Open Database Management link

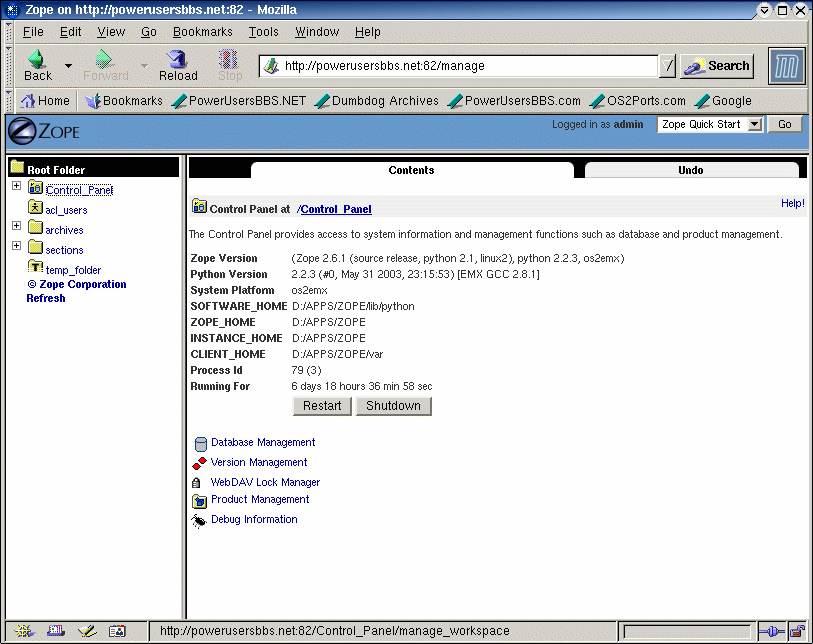263,442
